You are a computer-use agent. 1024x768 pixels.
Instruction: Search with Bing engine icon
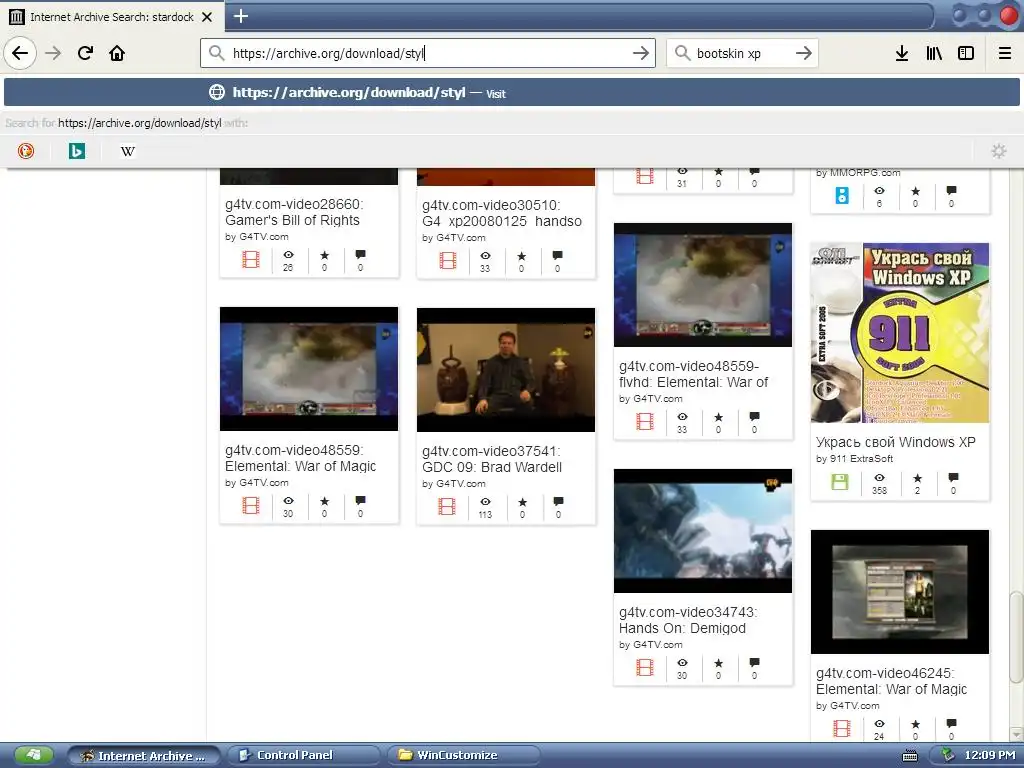[x=77, y=151]
